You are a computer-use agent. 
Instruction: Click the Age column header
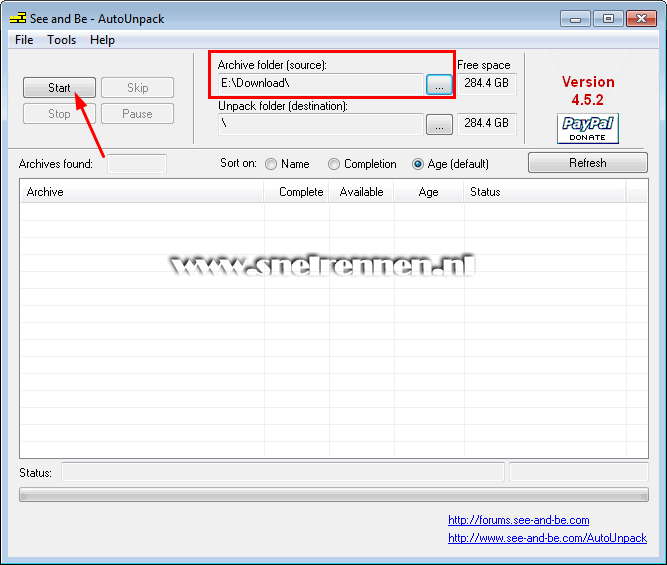tap(429, 192)
